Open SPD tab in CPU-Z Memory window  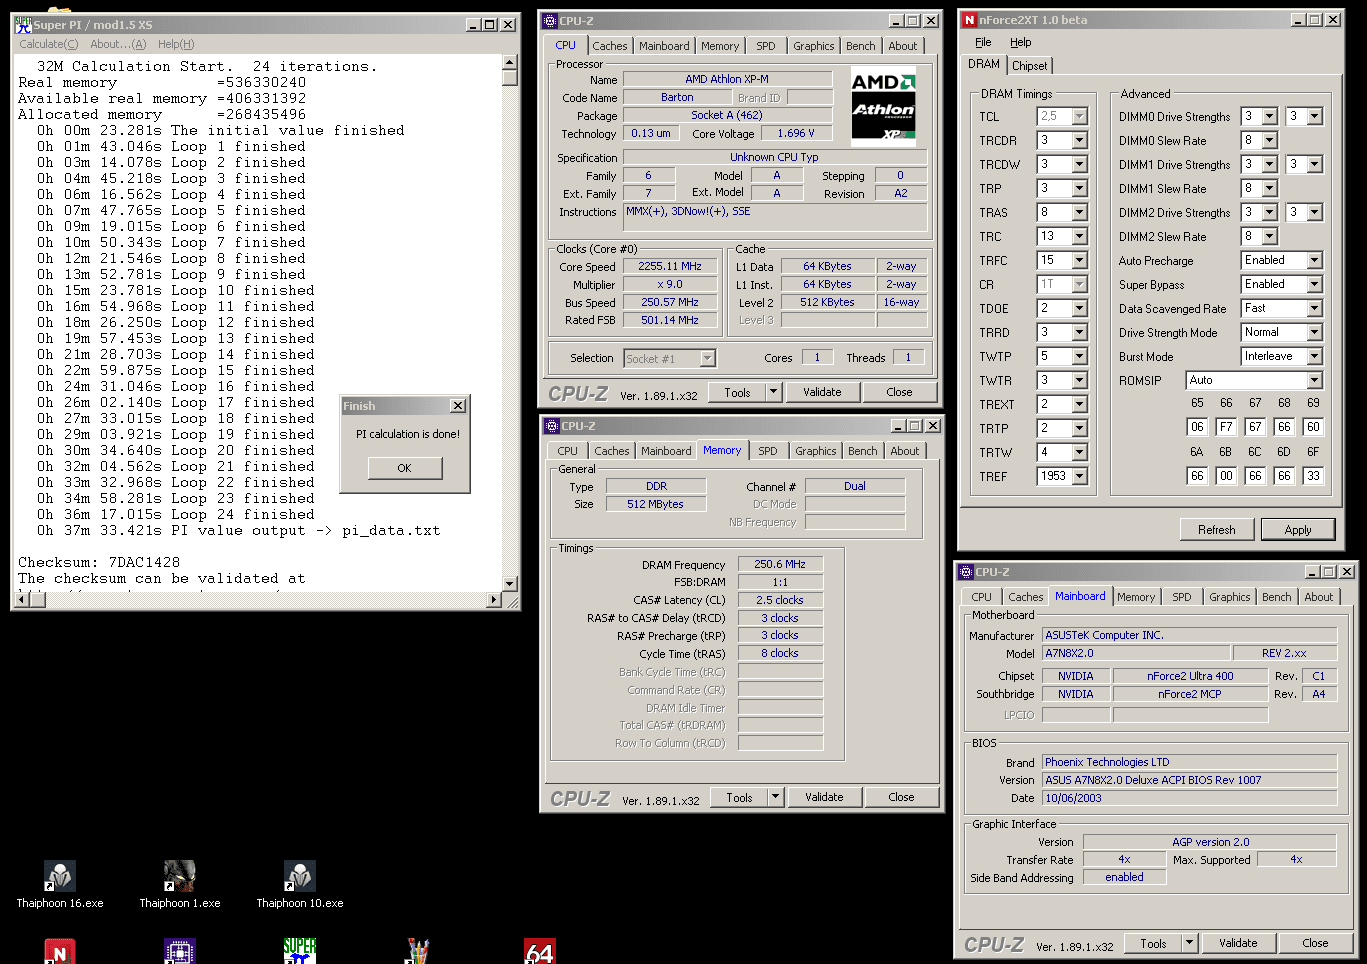[767, 451]
